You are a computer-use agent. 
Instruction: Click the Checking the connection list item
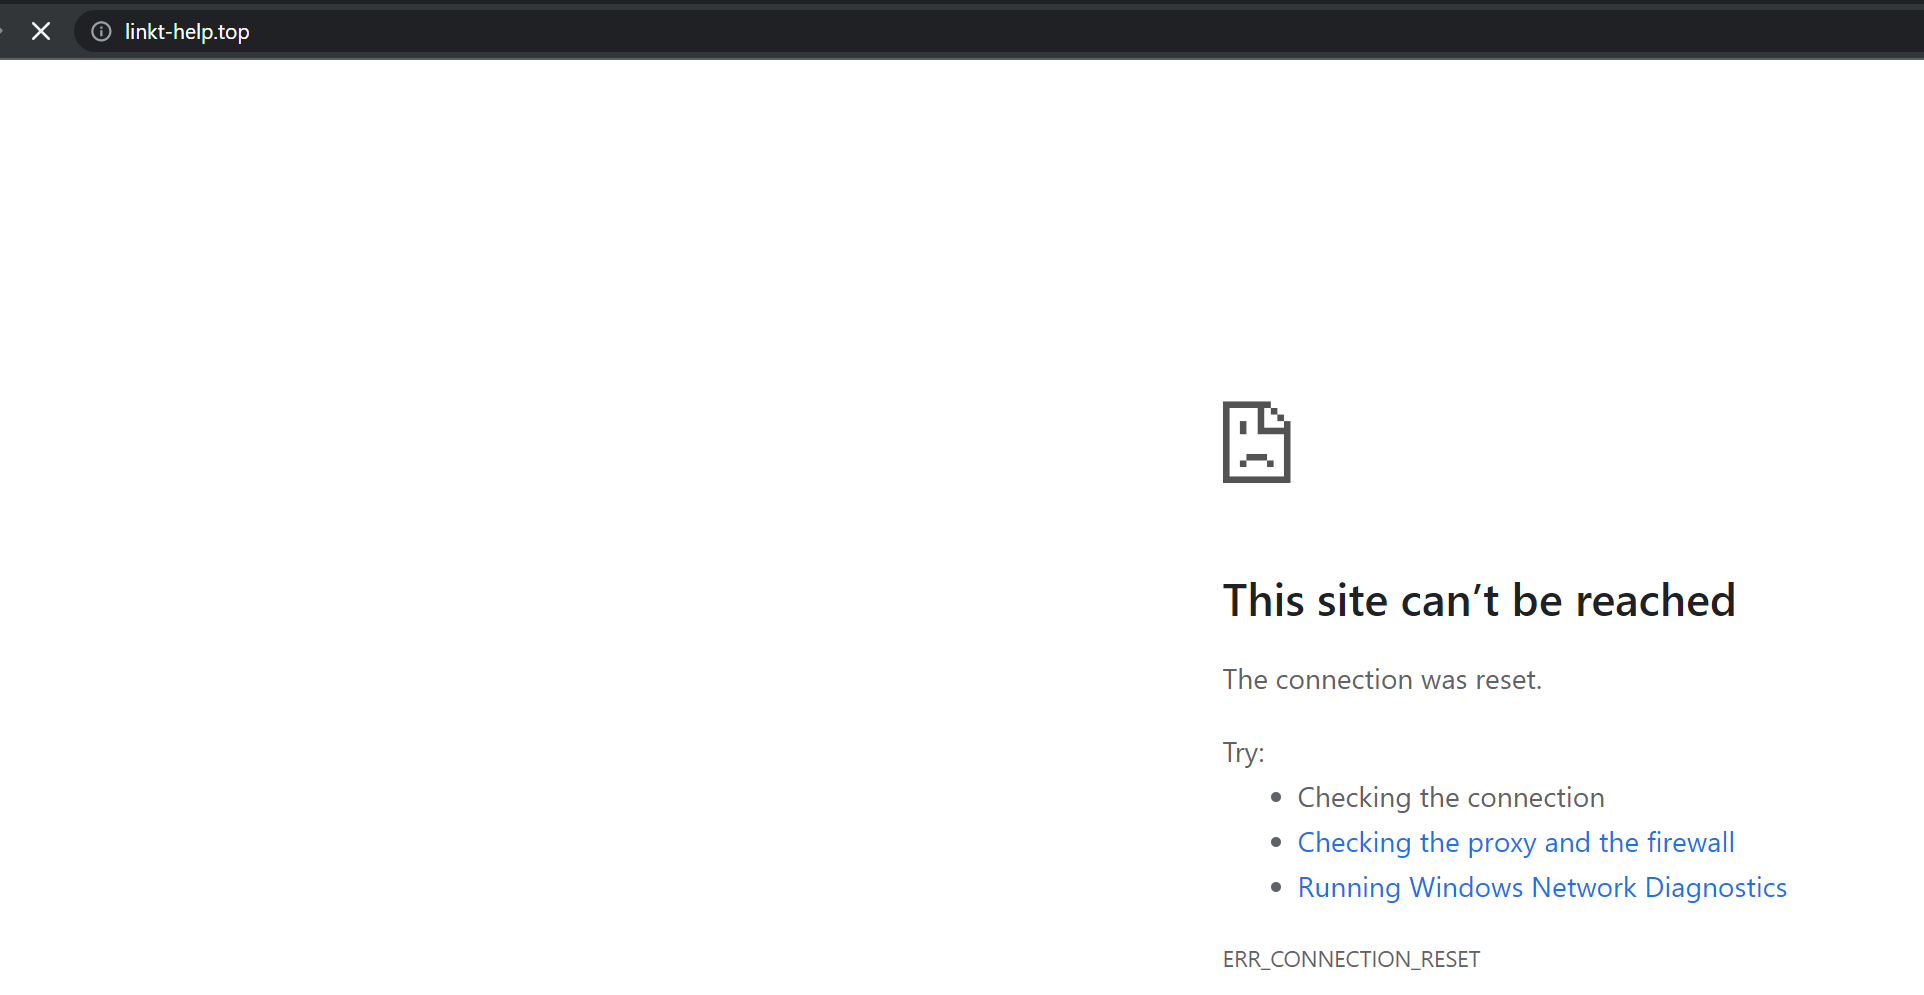click(1450, 797)
